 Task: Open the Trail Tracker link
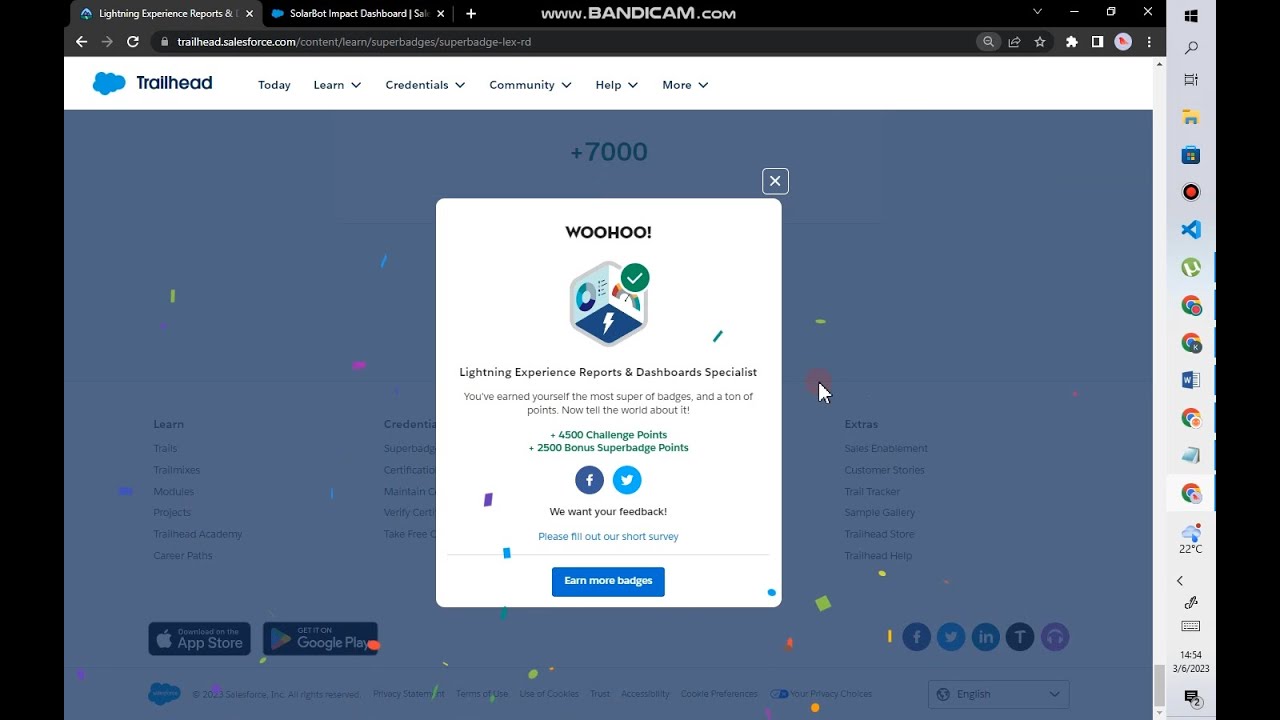click(x=872, y=492)
